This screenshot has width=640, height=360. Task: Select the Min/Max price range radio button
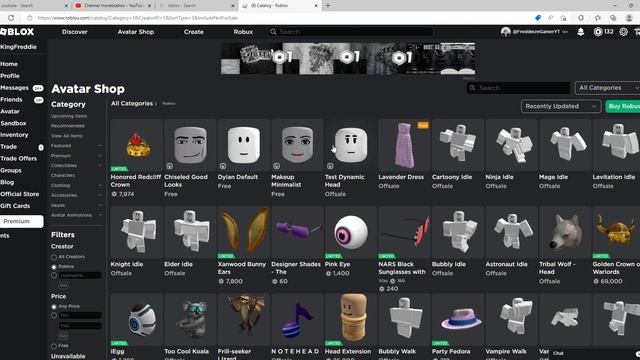(x=54, y=316)
